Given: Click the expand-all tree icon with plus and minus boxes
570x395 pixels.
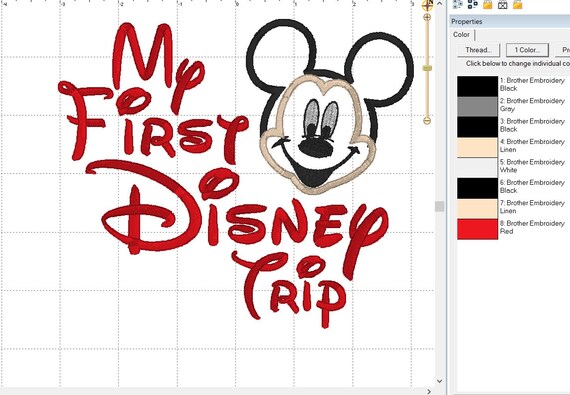Looking at the screenshot, I should pyautogui.click(x=473, y=4).
